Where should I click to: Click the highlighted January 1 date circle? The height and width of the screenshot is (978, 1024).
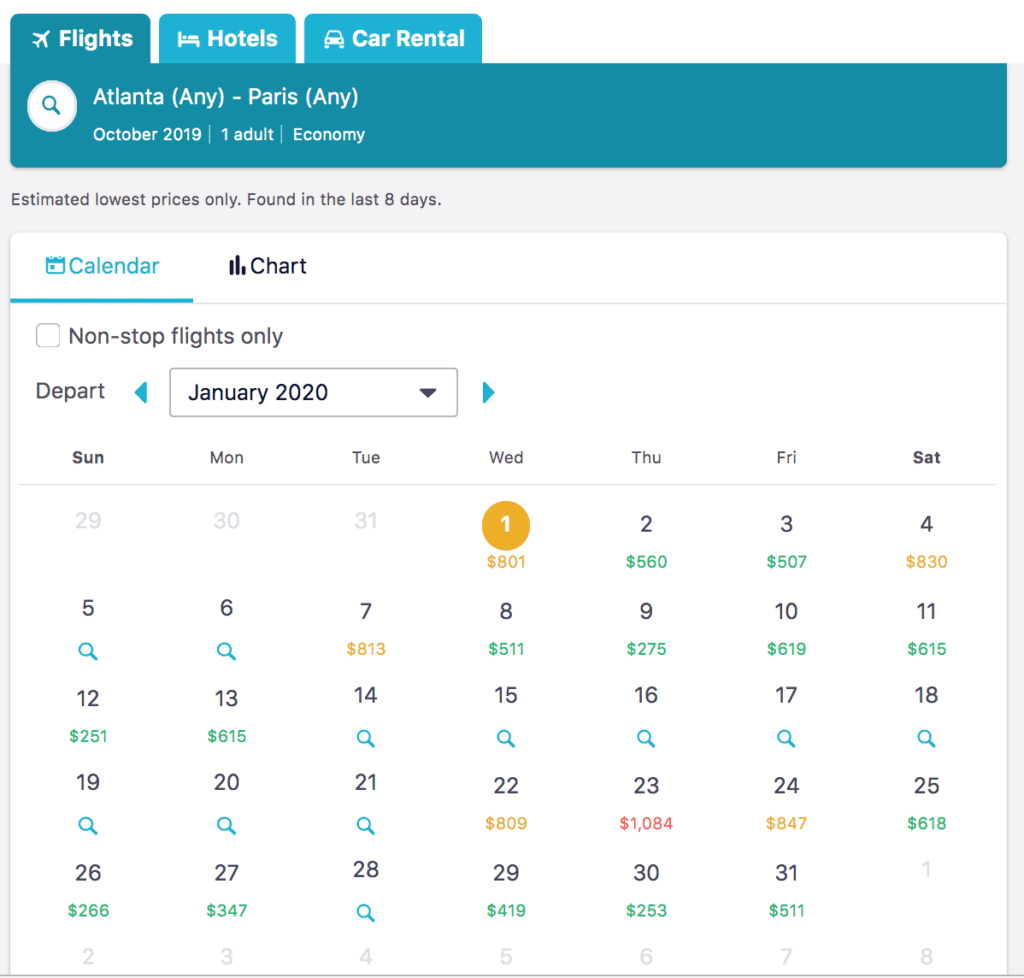click(505, 524)
